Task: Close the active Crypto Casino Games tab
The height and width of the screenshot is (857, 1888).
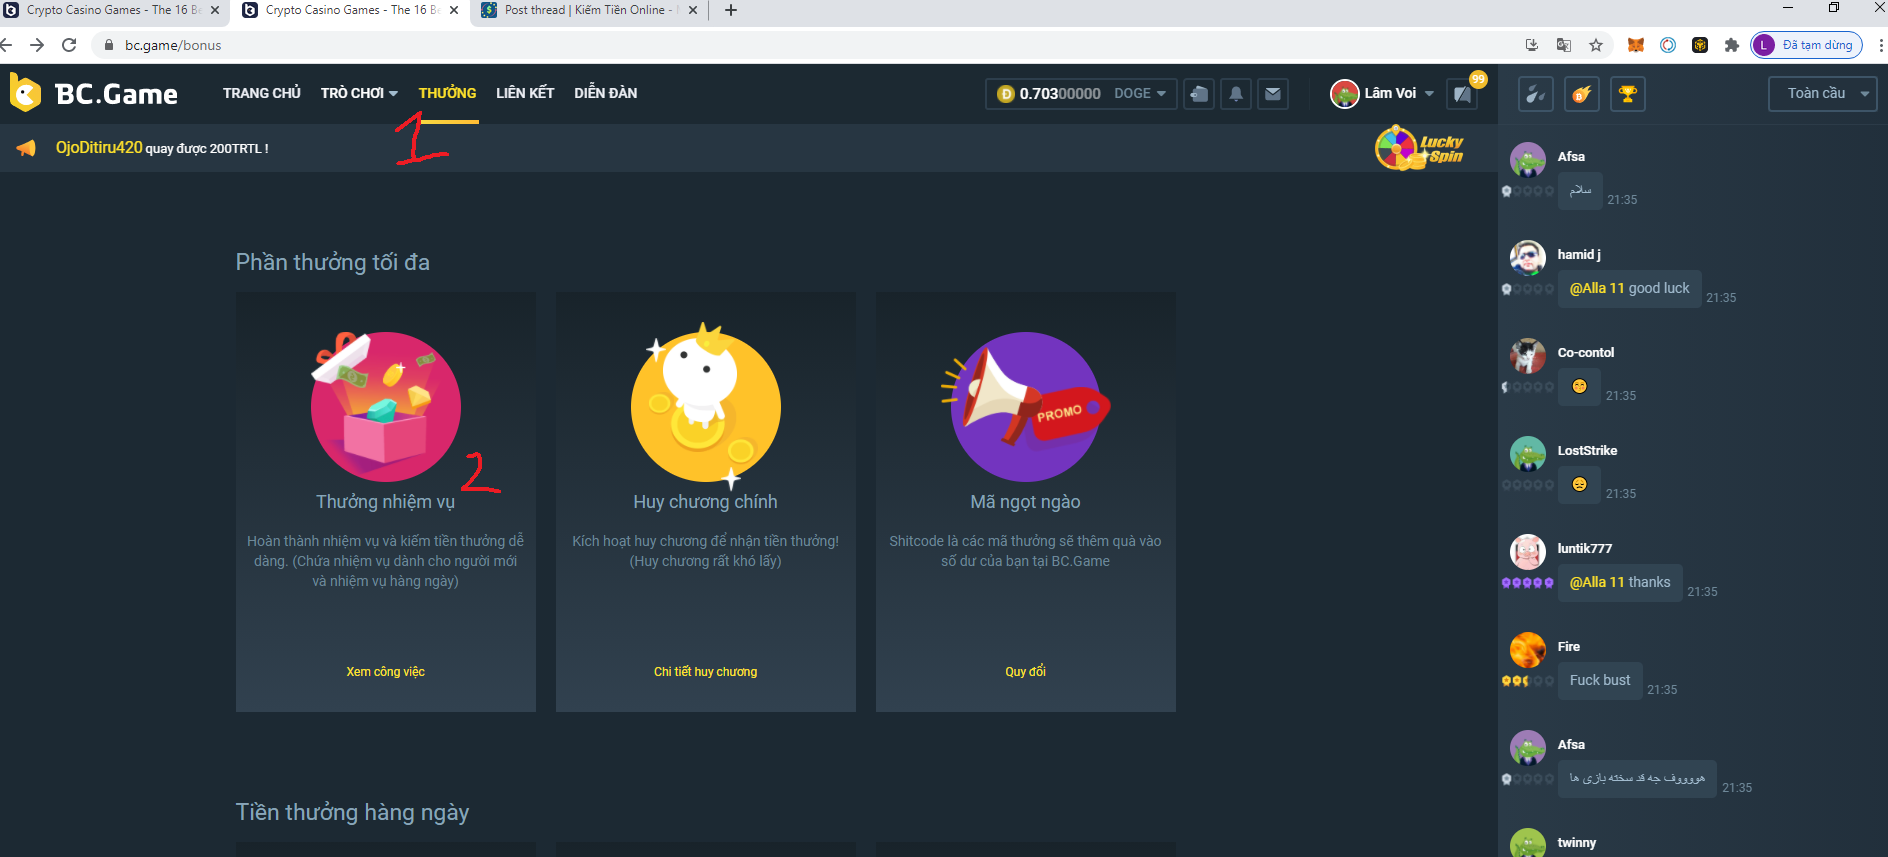Action: [x=454, y=10]
